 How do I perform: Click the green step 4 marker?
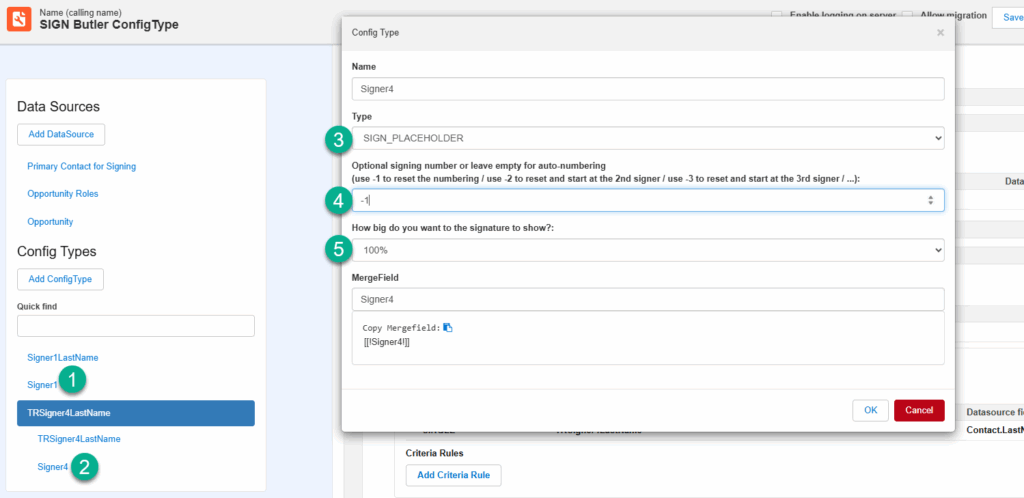click(x=341, y=200)
